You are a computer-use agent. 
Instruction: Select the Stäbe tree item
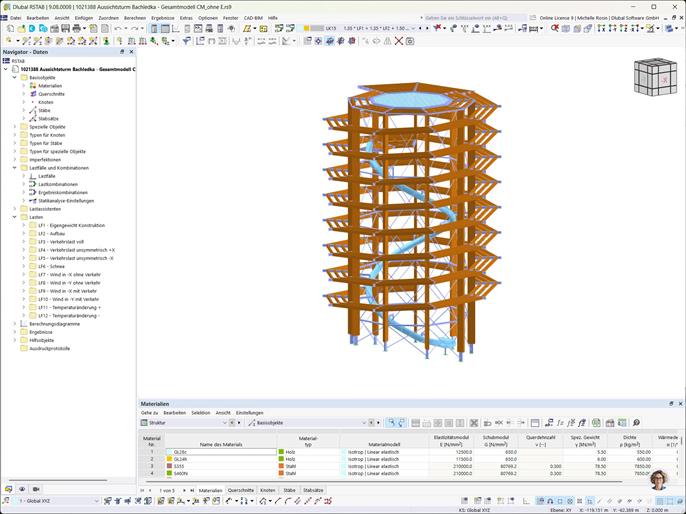click(44, 110)
